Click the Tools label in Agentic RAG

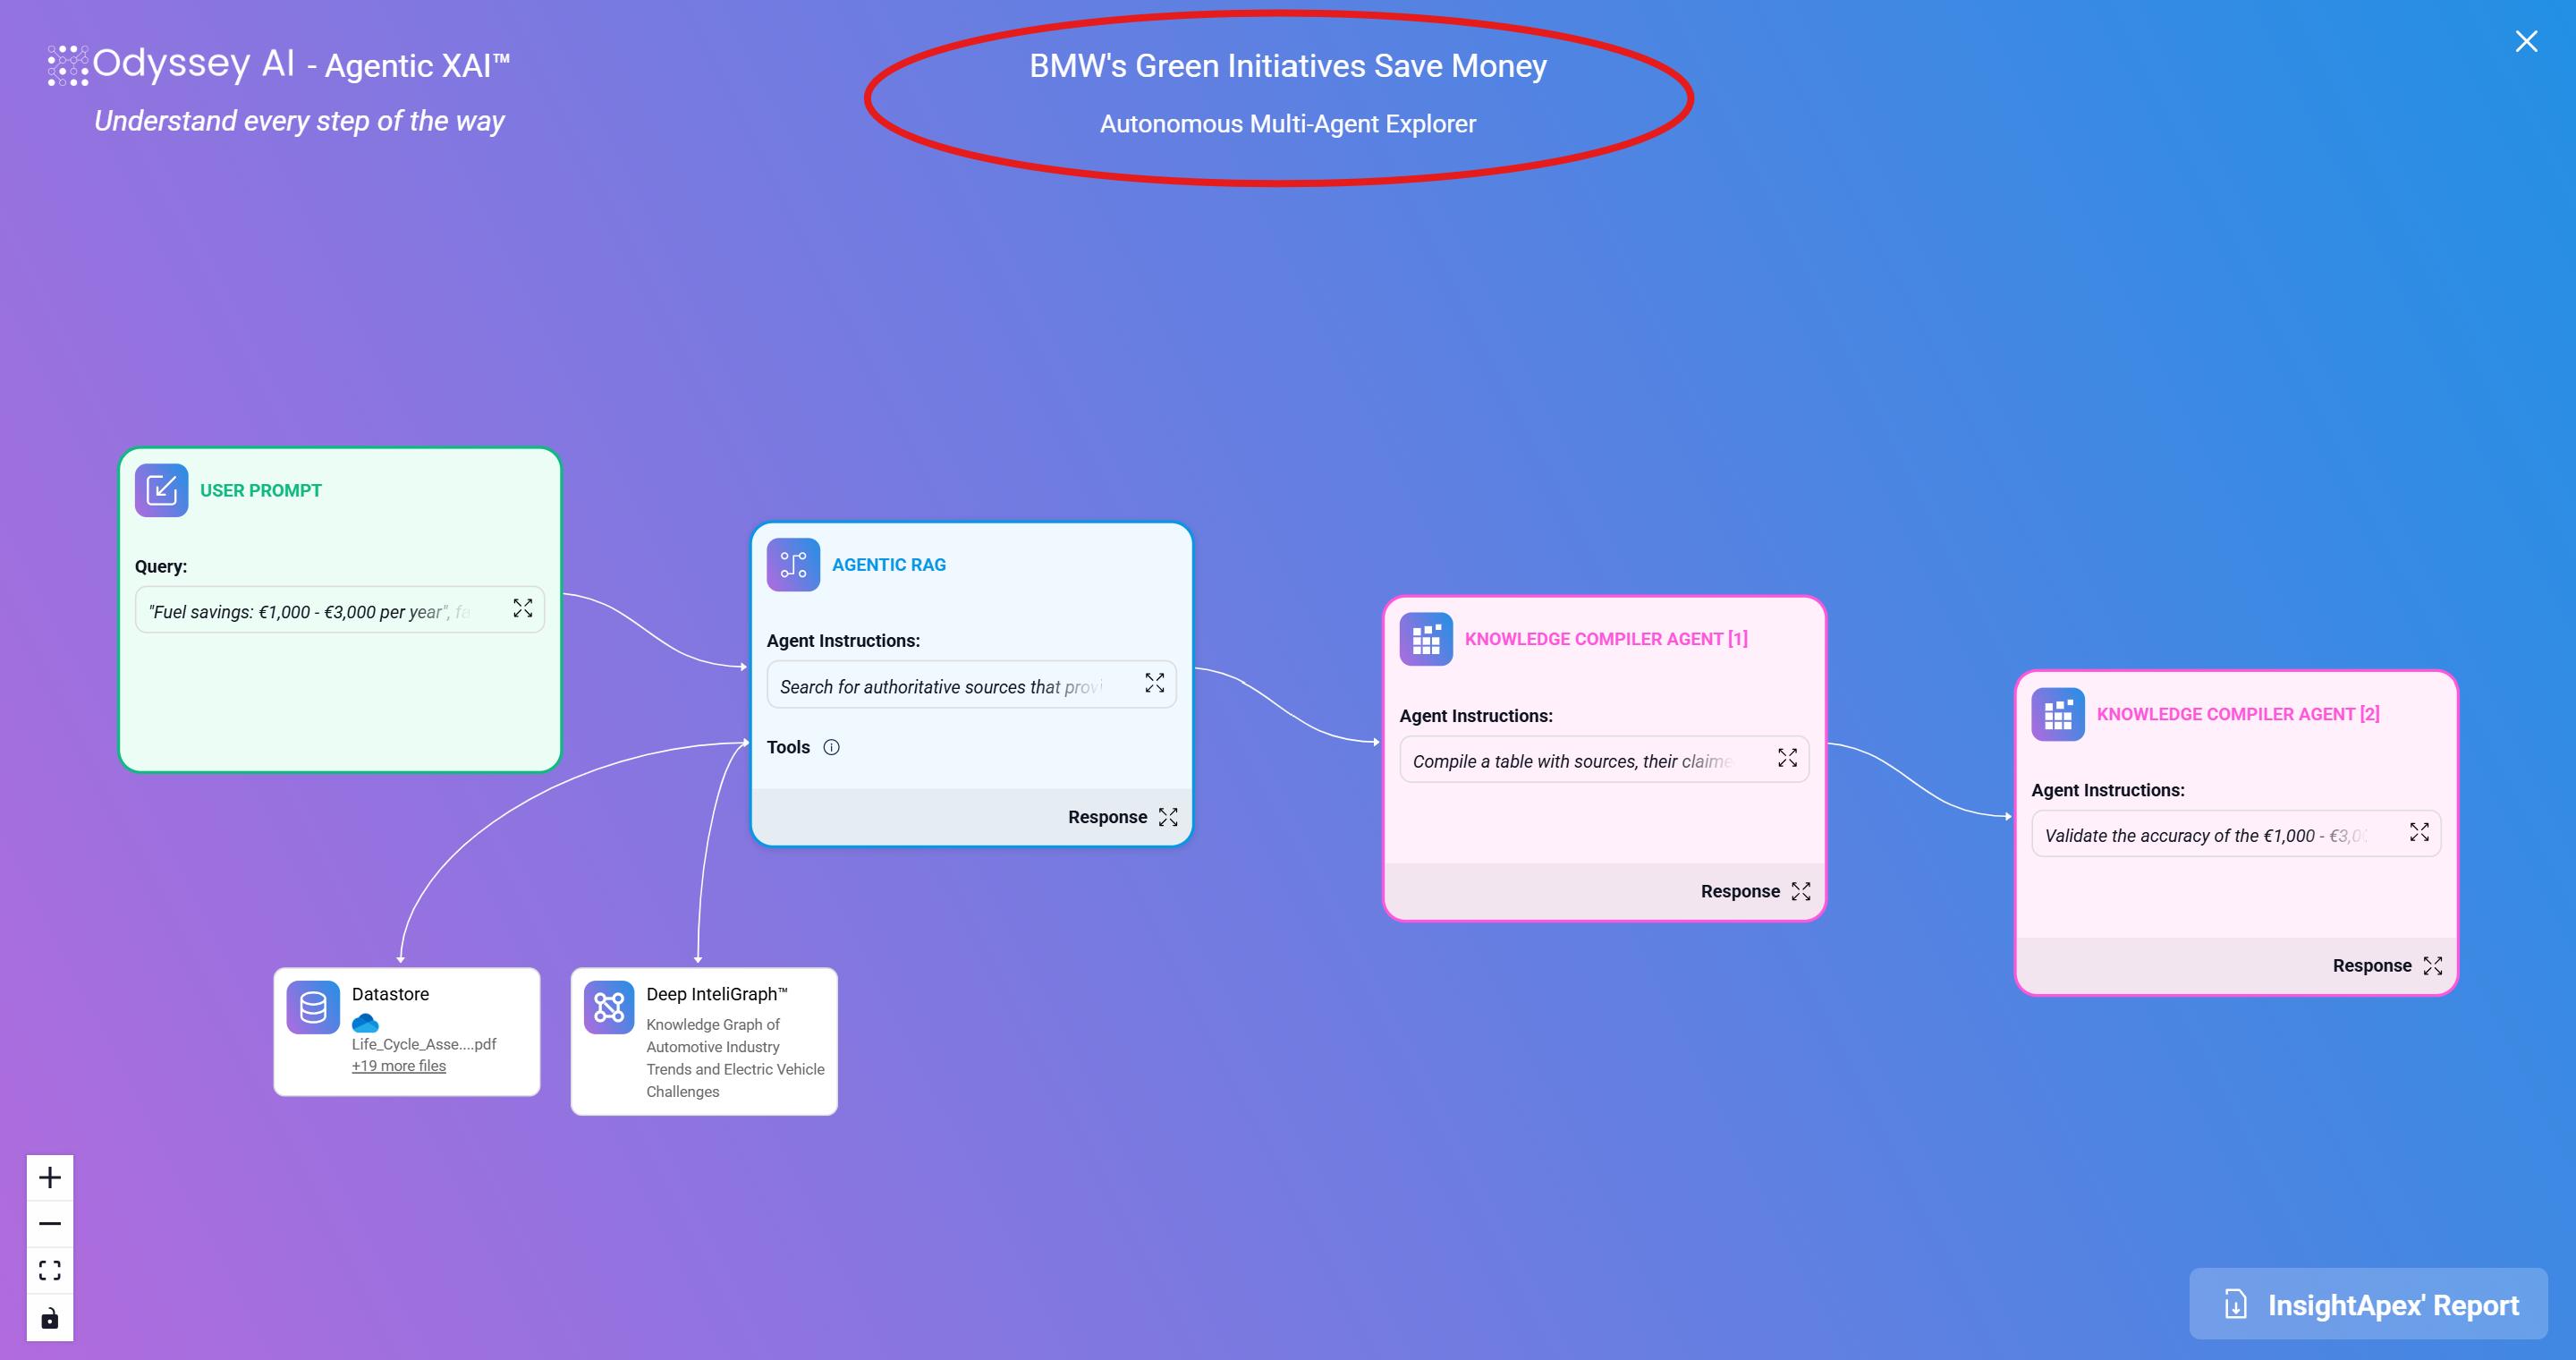click(788, 747)
